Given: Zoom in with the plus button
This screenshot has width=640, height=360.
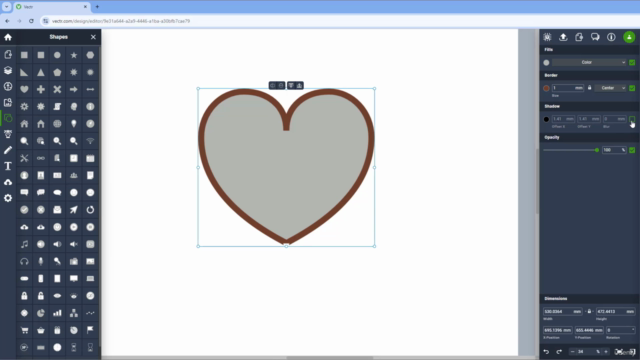Looking at the screenshot, I should click(x=606, y=351).
